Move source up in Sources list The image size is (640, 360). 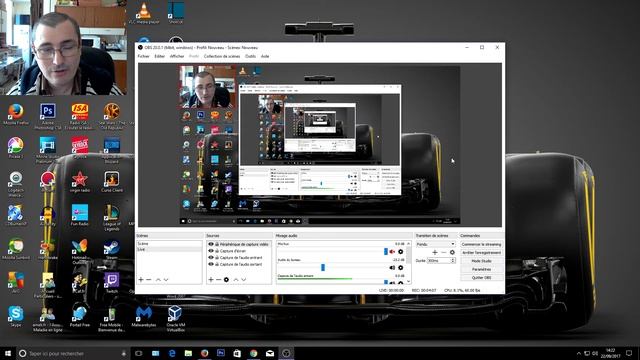coord(236,280)
